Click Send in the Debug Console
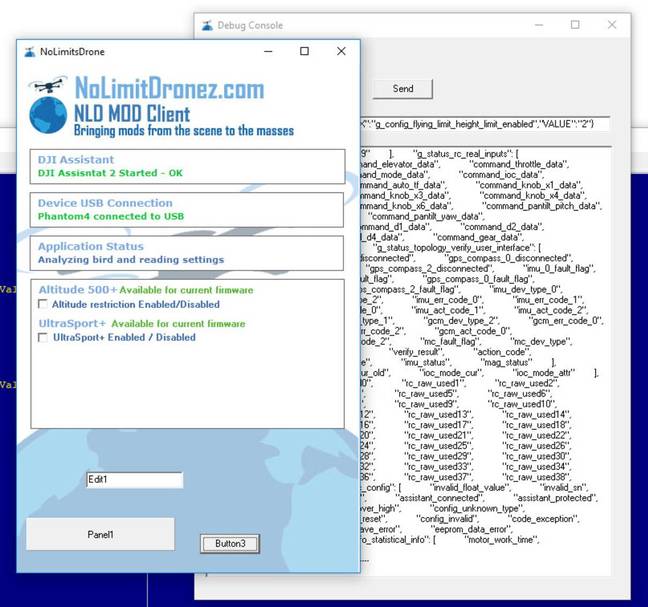This screenshot has width=648, height=607. click(x=403, y=89)
